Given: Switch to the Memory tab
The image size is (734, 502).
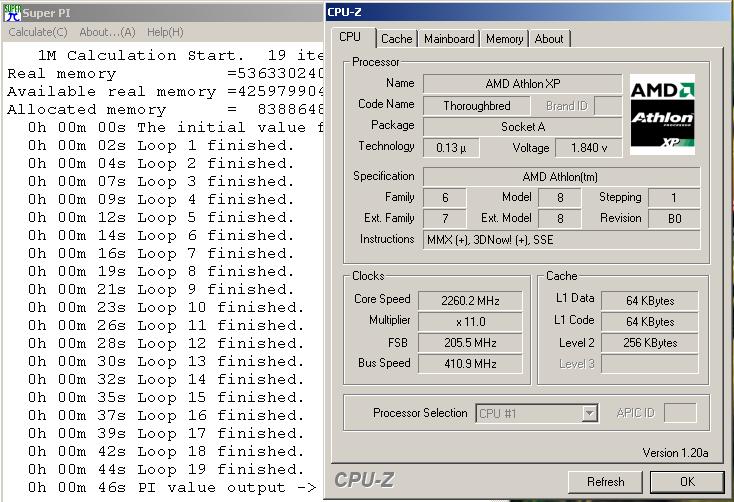Looking at the screenshot, I should pos(504,39).
